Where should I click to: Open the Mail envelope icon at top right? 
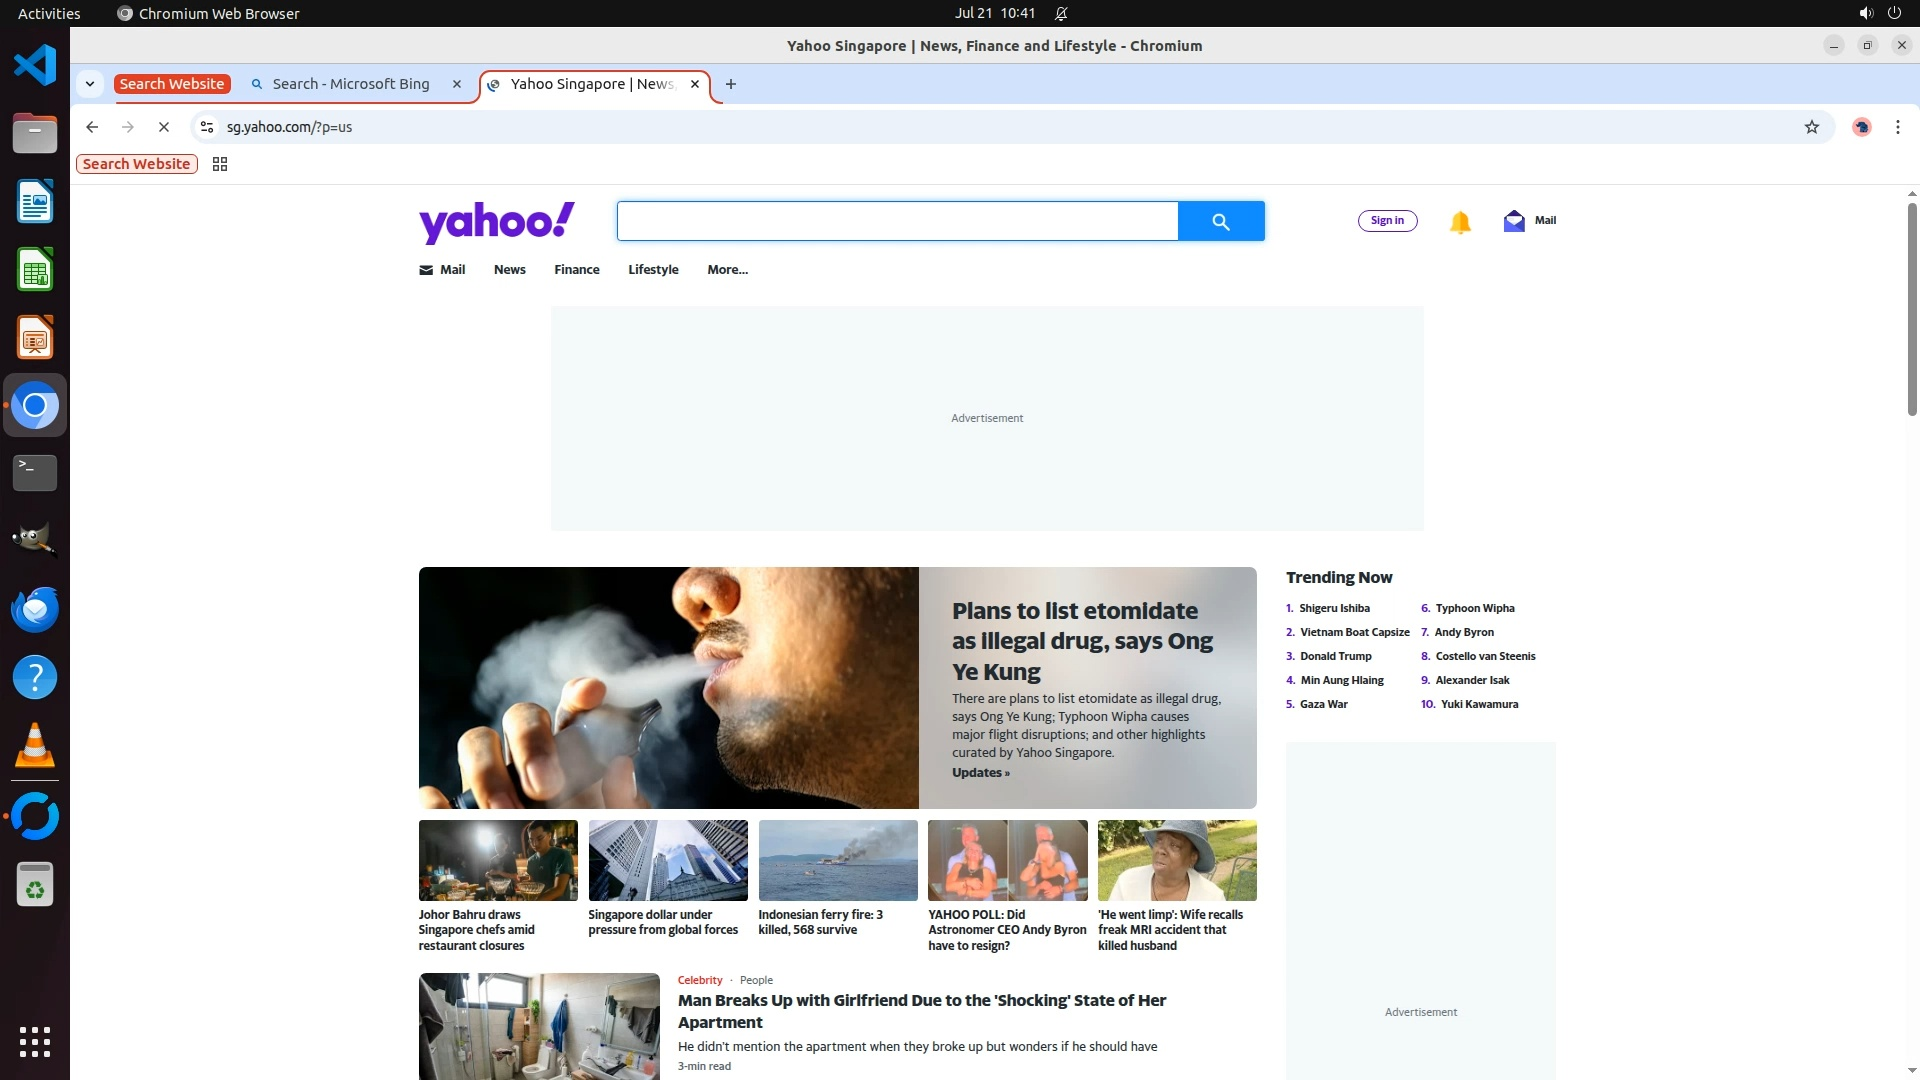[1514, 221]
